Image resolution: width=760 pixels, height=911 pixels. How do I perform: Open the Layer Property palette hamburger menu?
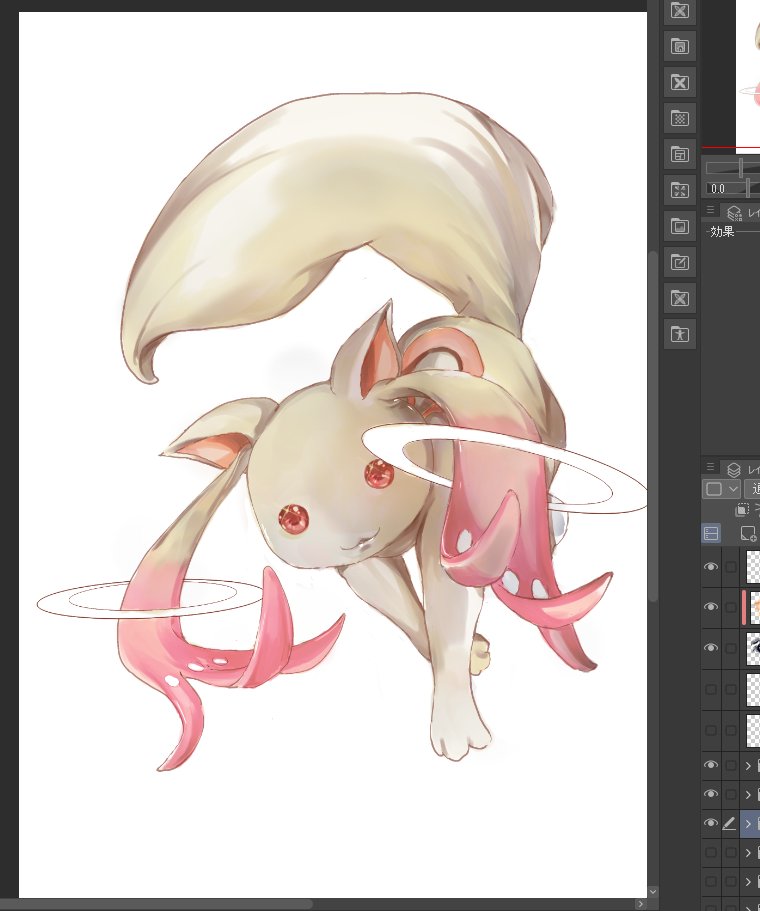710,210
